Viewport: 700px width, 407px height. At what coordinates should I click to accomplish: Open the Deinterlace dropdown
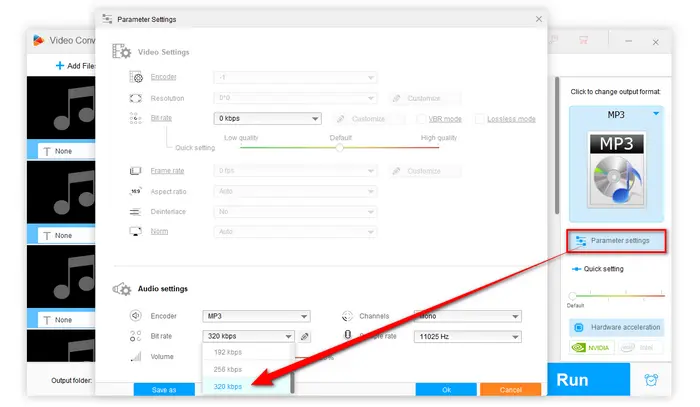point(295,212)
